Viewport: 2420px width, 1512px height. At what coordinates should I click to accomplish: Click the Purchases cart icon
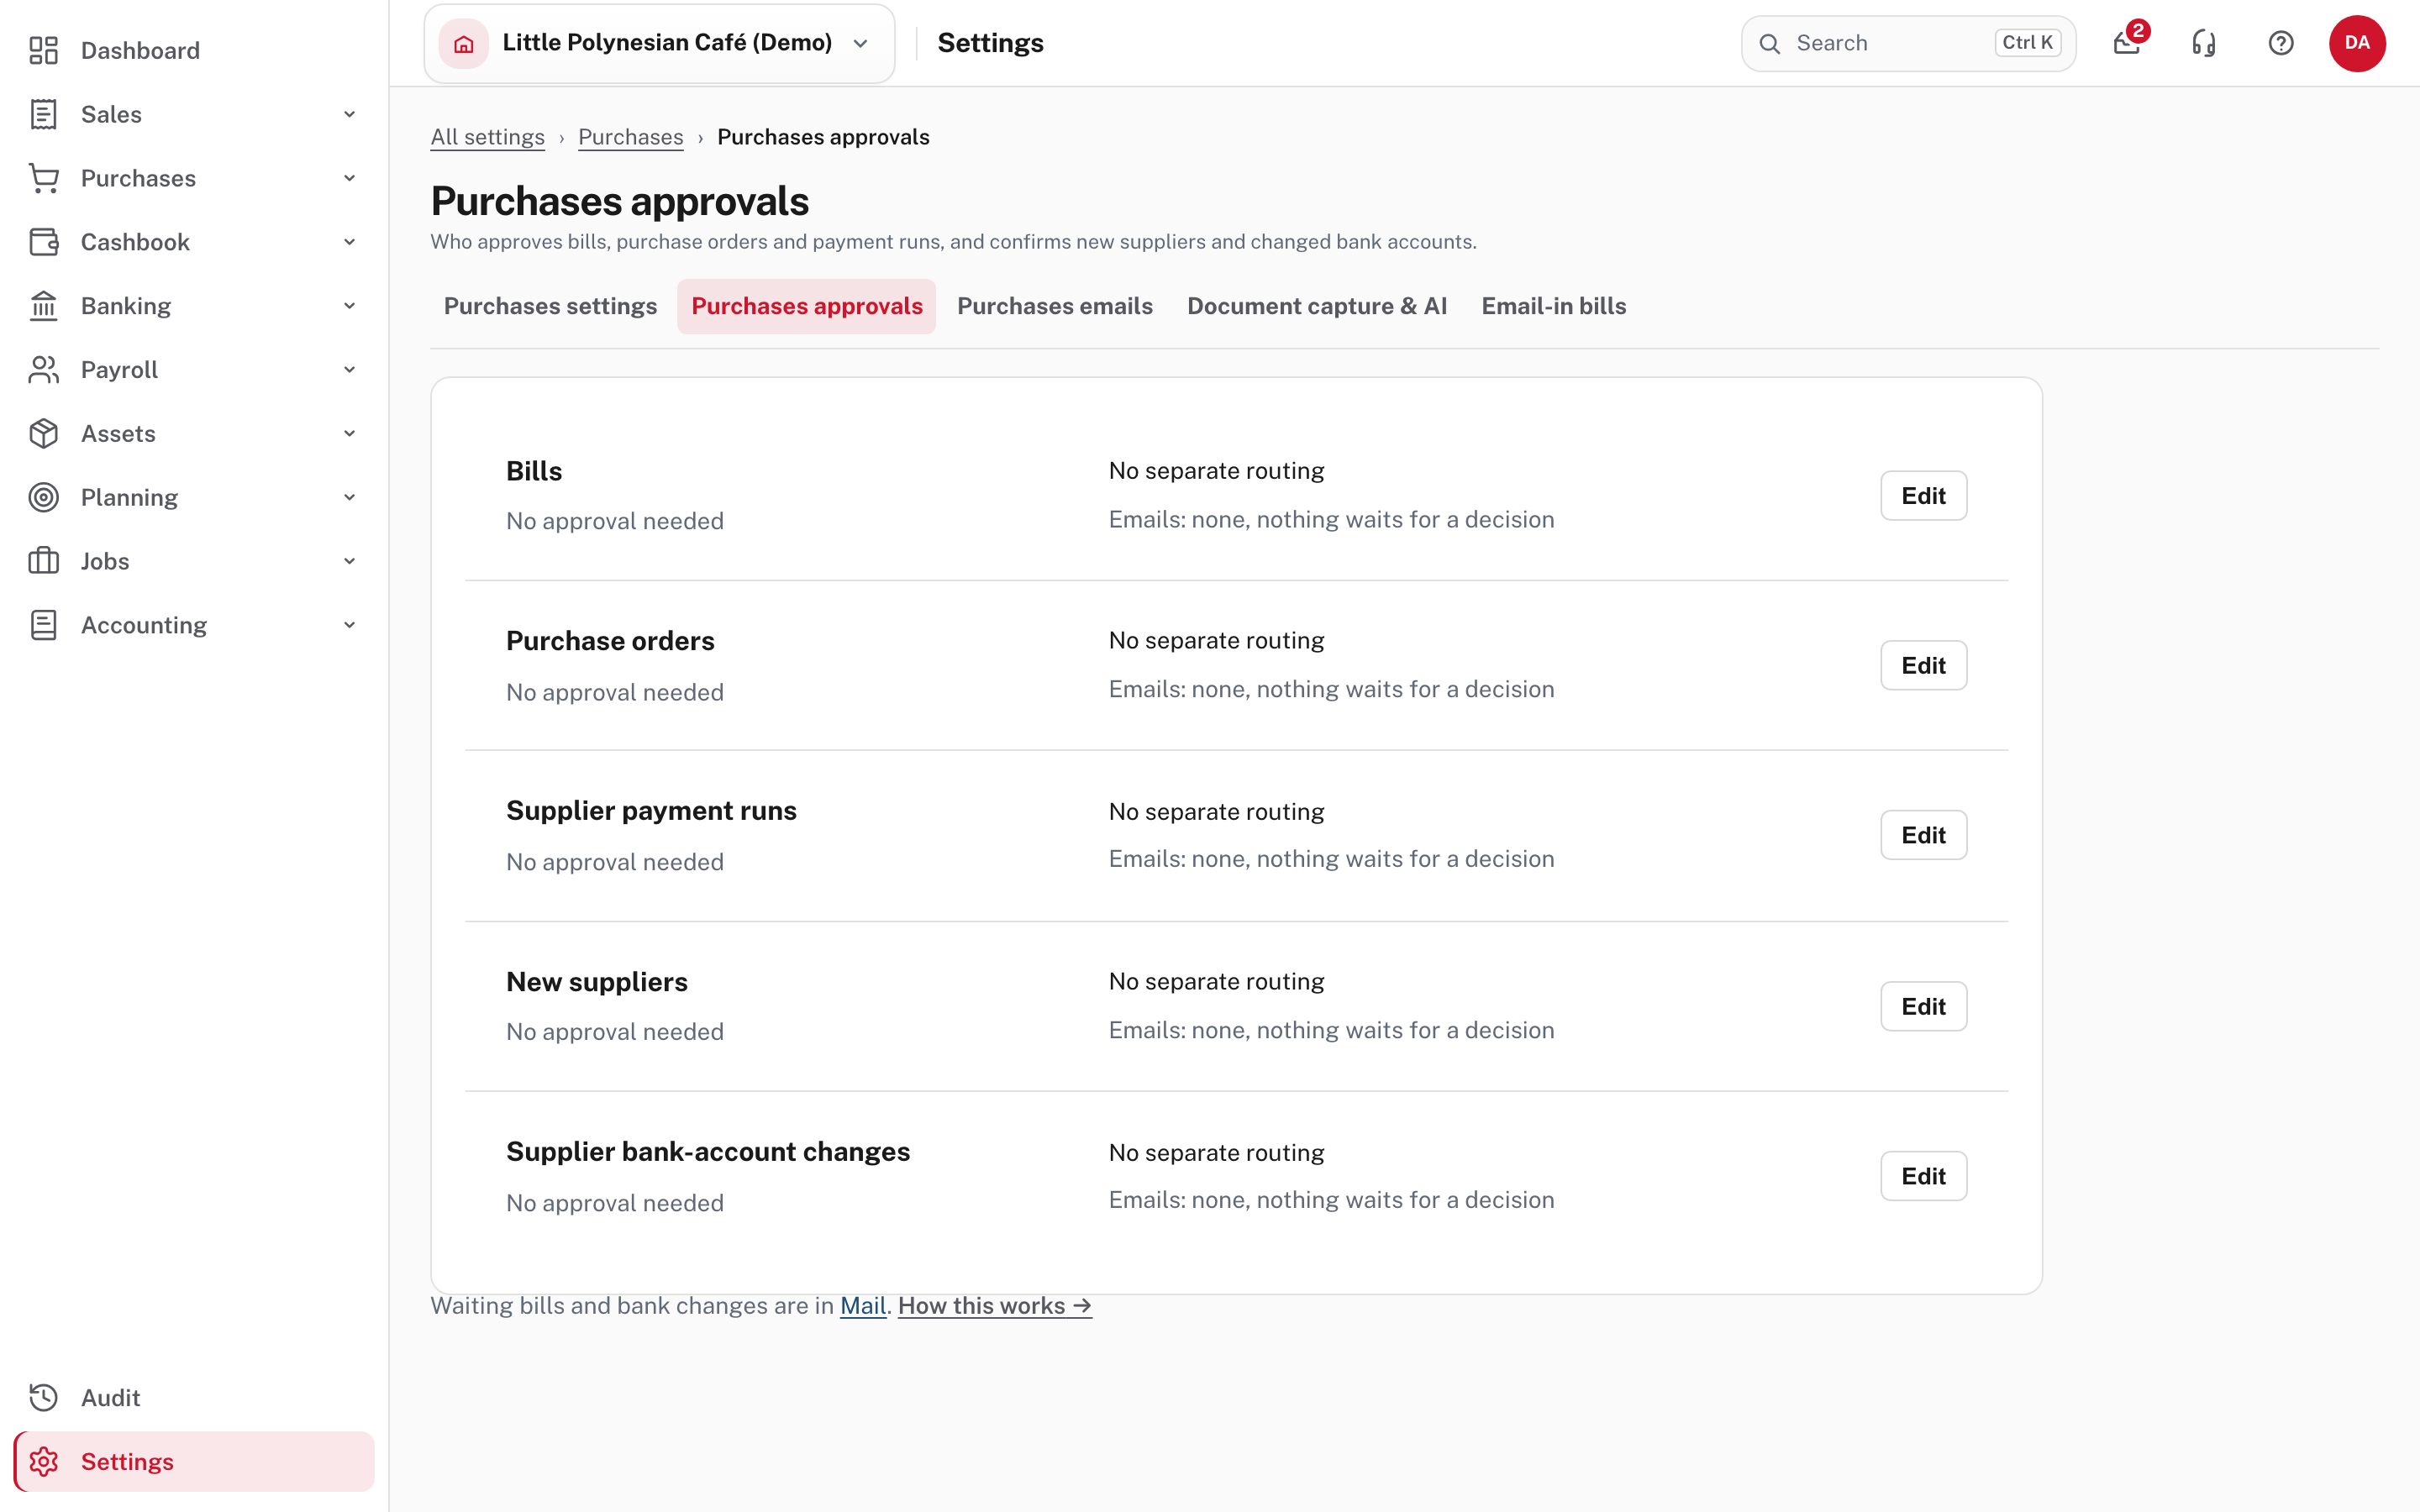pyautogui.click(x=43, y=178)
